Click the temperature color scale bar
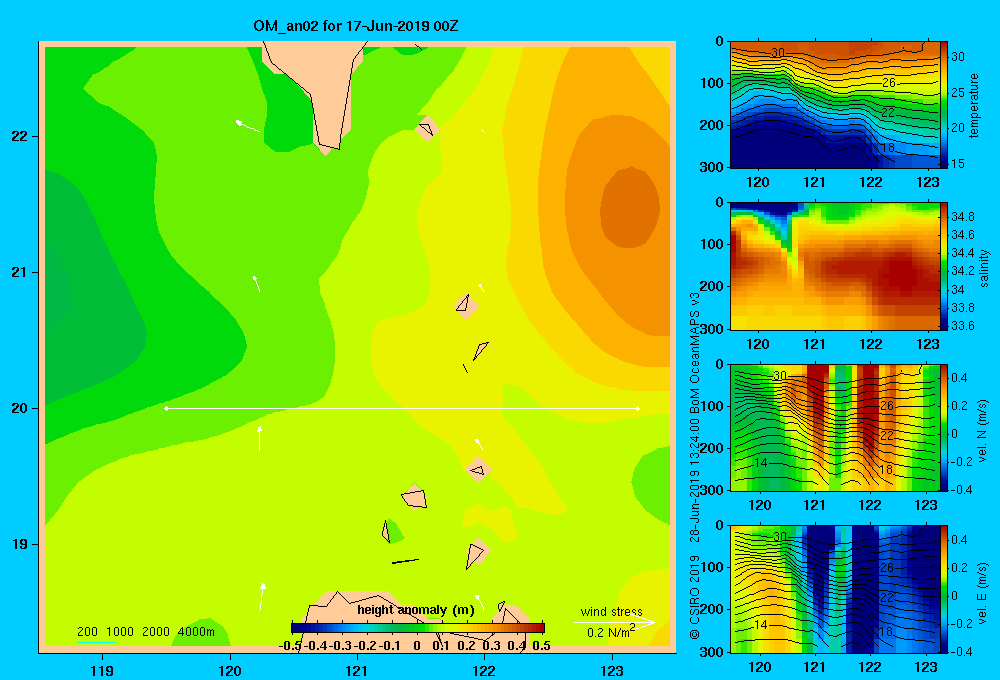The width and height of the screenshot is (1000, 680). point(945,105)
